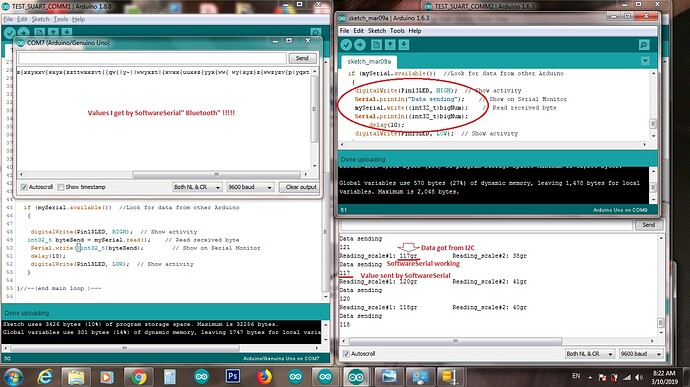
Task: Click scroll-down arrow of sketch_mar09a console
Action: tap(653, 200)
